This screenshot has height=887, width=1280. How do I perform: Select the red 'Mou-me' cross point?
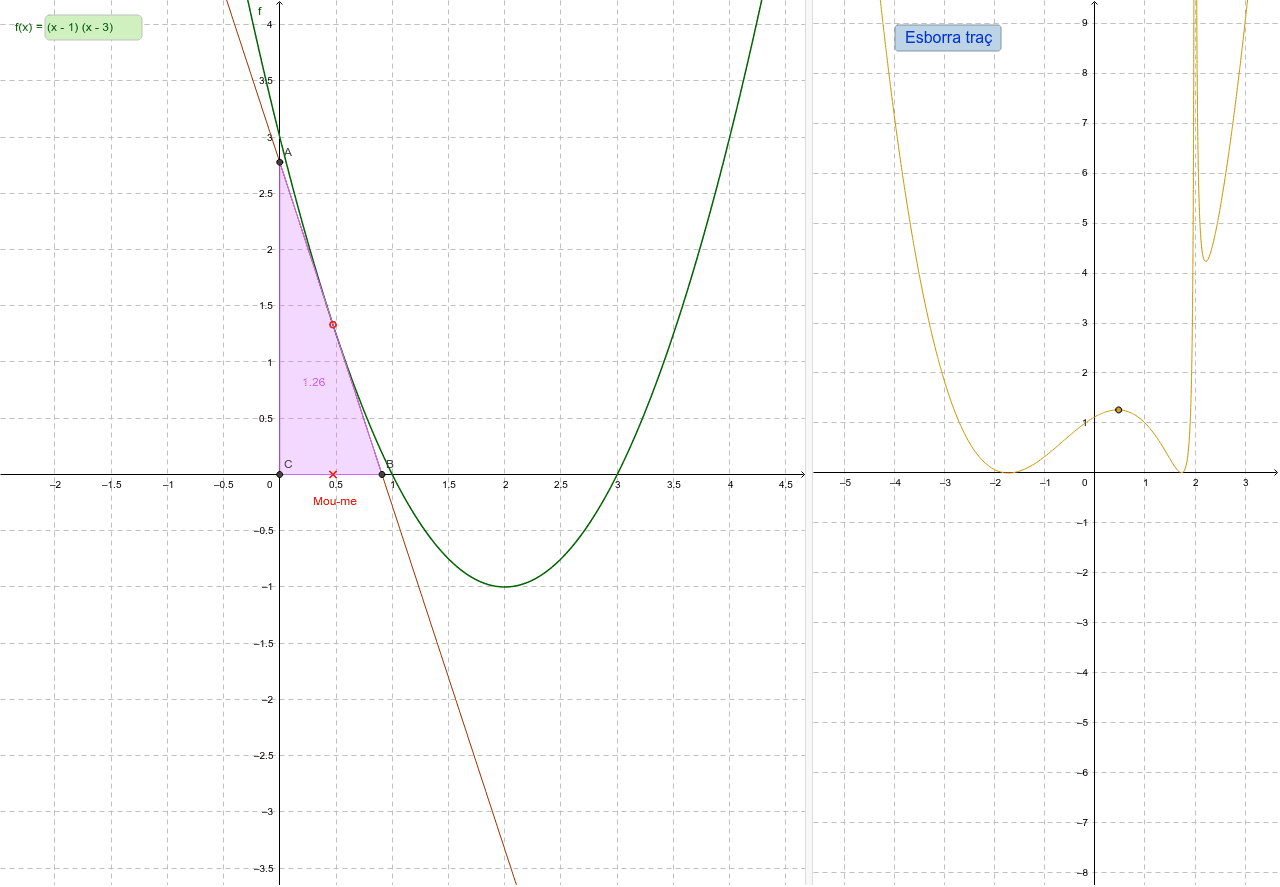(x=333, y=474)
